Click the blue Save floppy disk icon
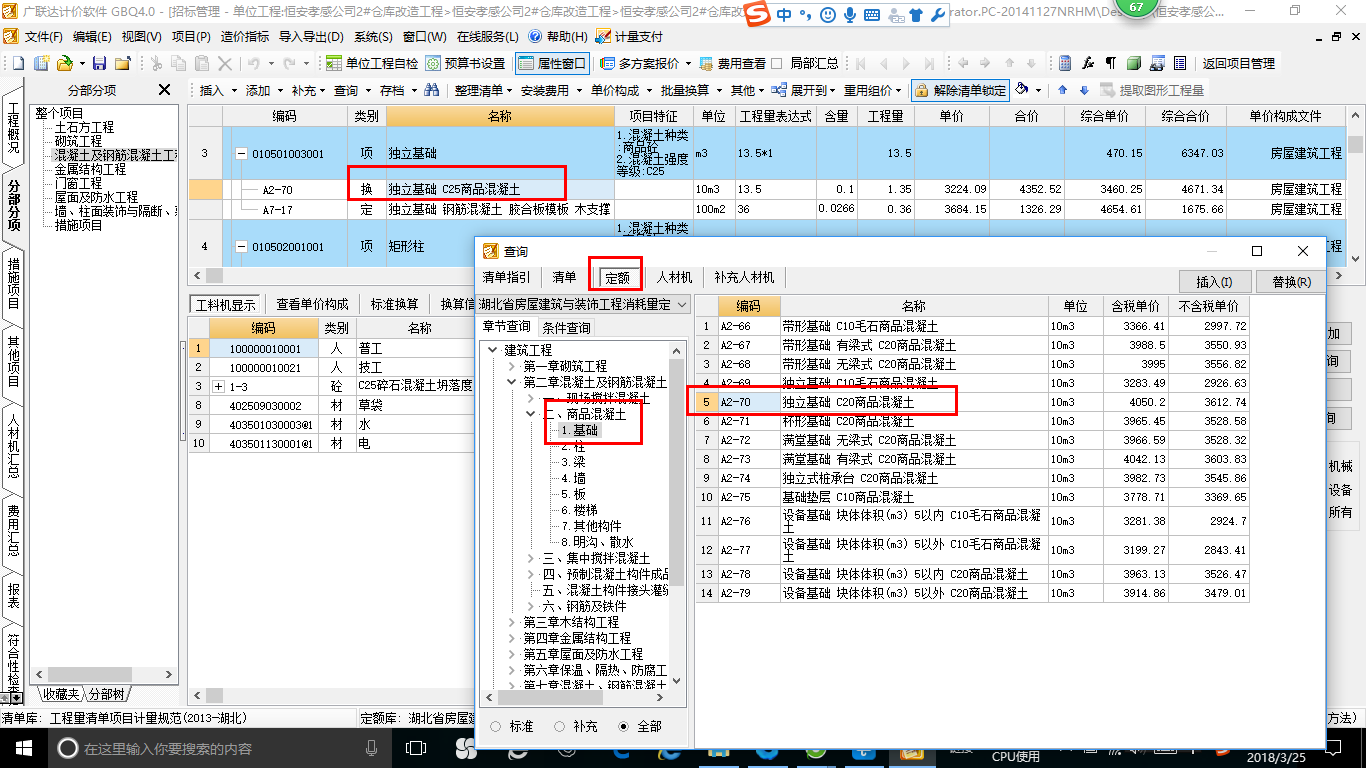The height and width of the screenshot is (768, 1366). tap(101, 63)
